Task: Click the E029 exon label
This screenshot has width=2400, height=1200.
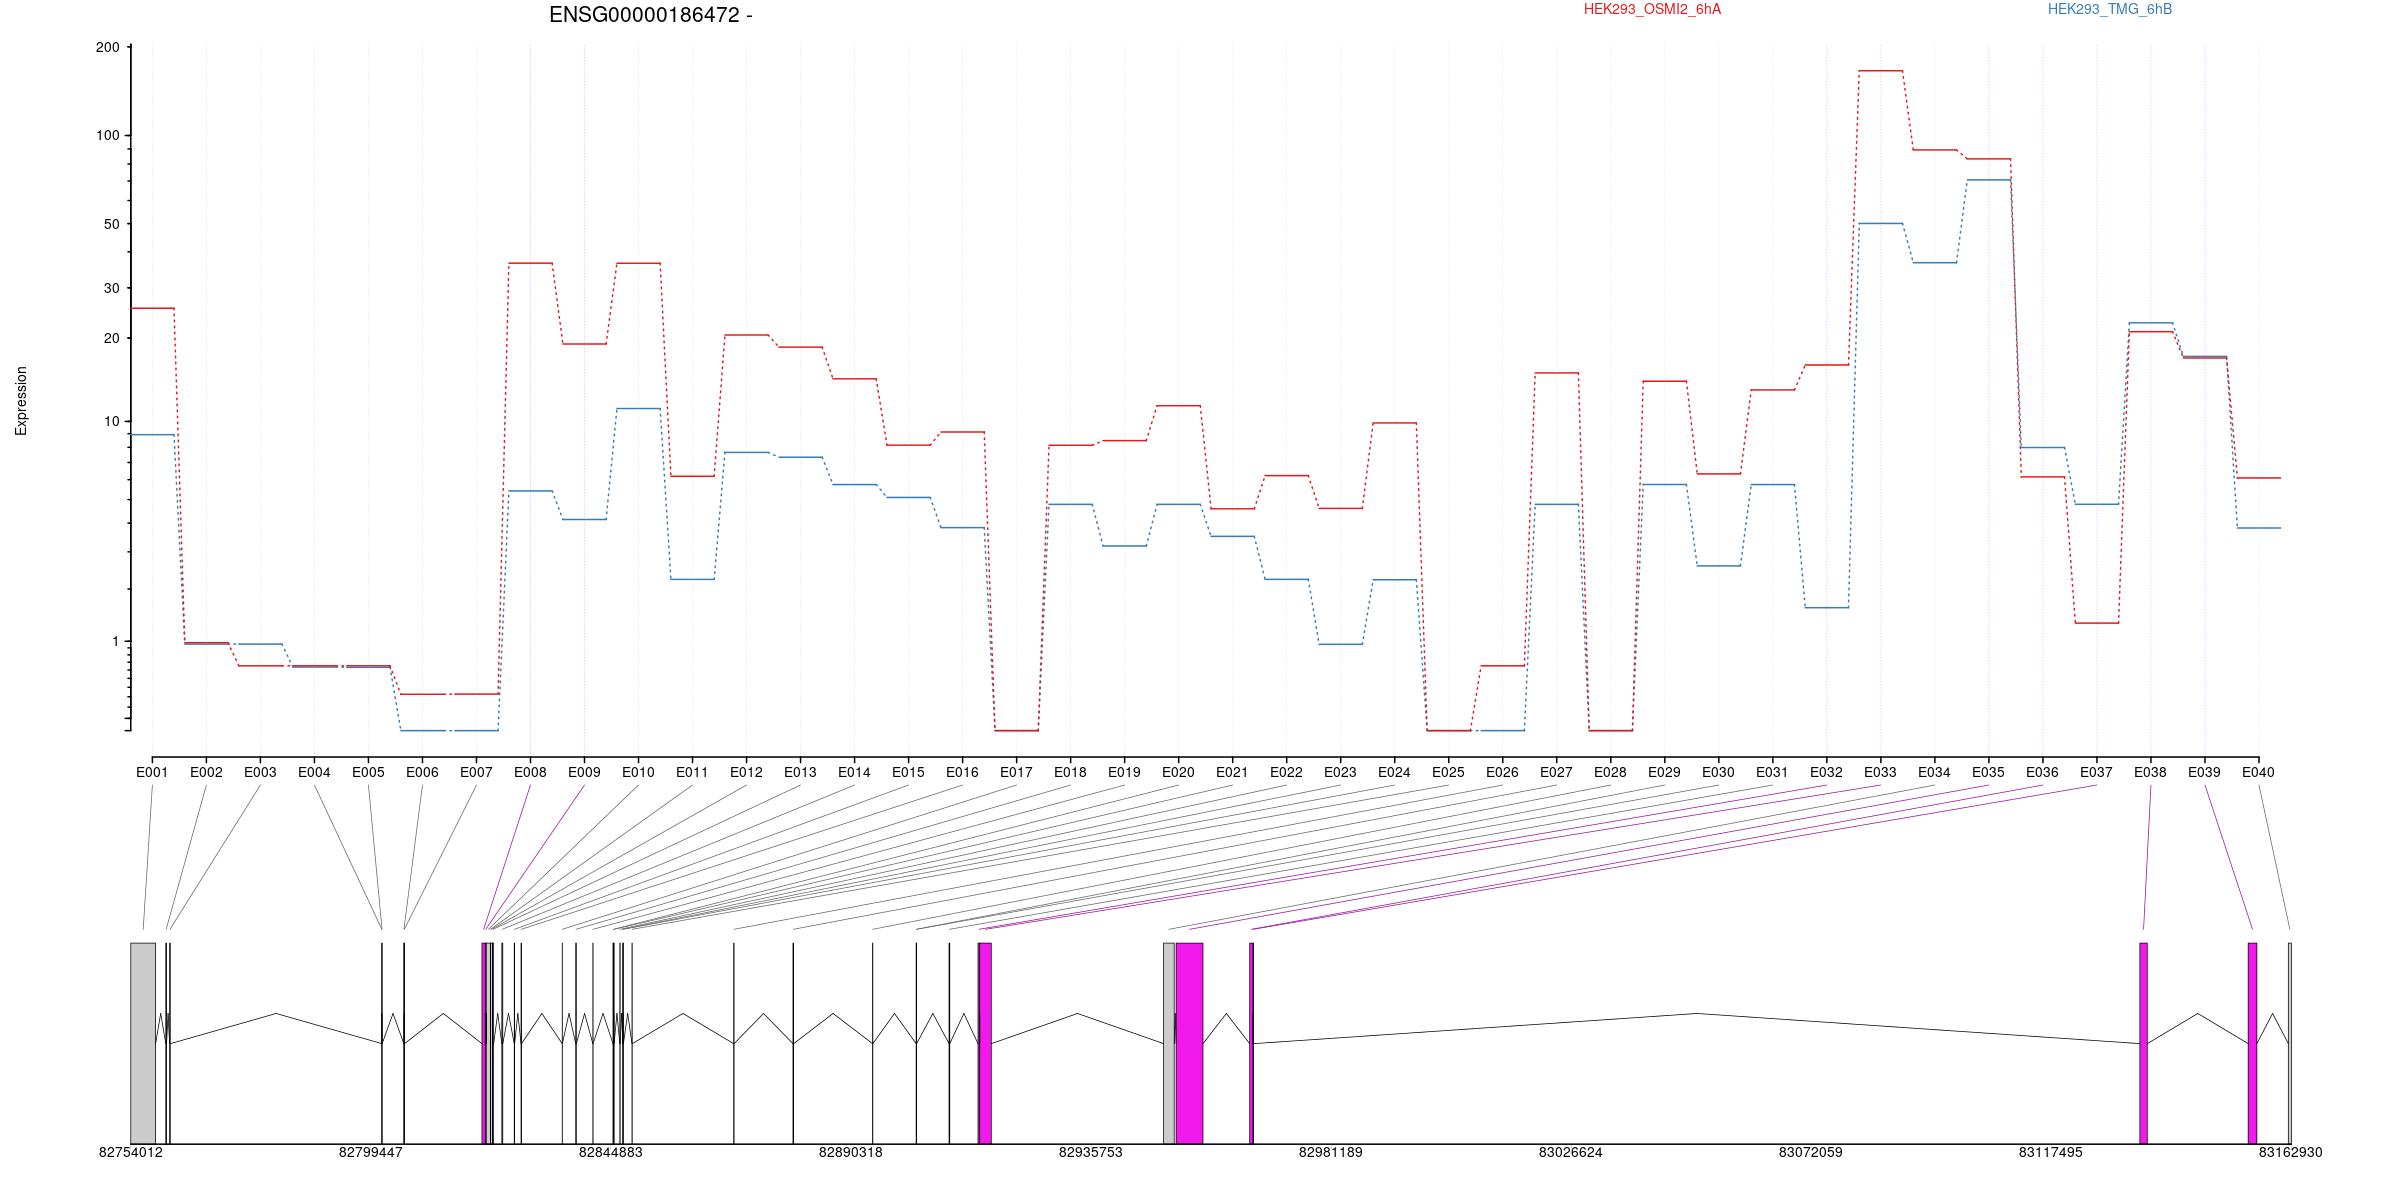Action: (x=1664, y=772)
